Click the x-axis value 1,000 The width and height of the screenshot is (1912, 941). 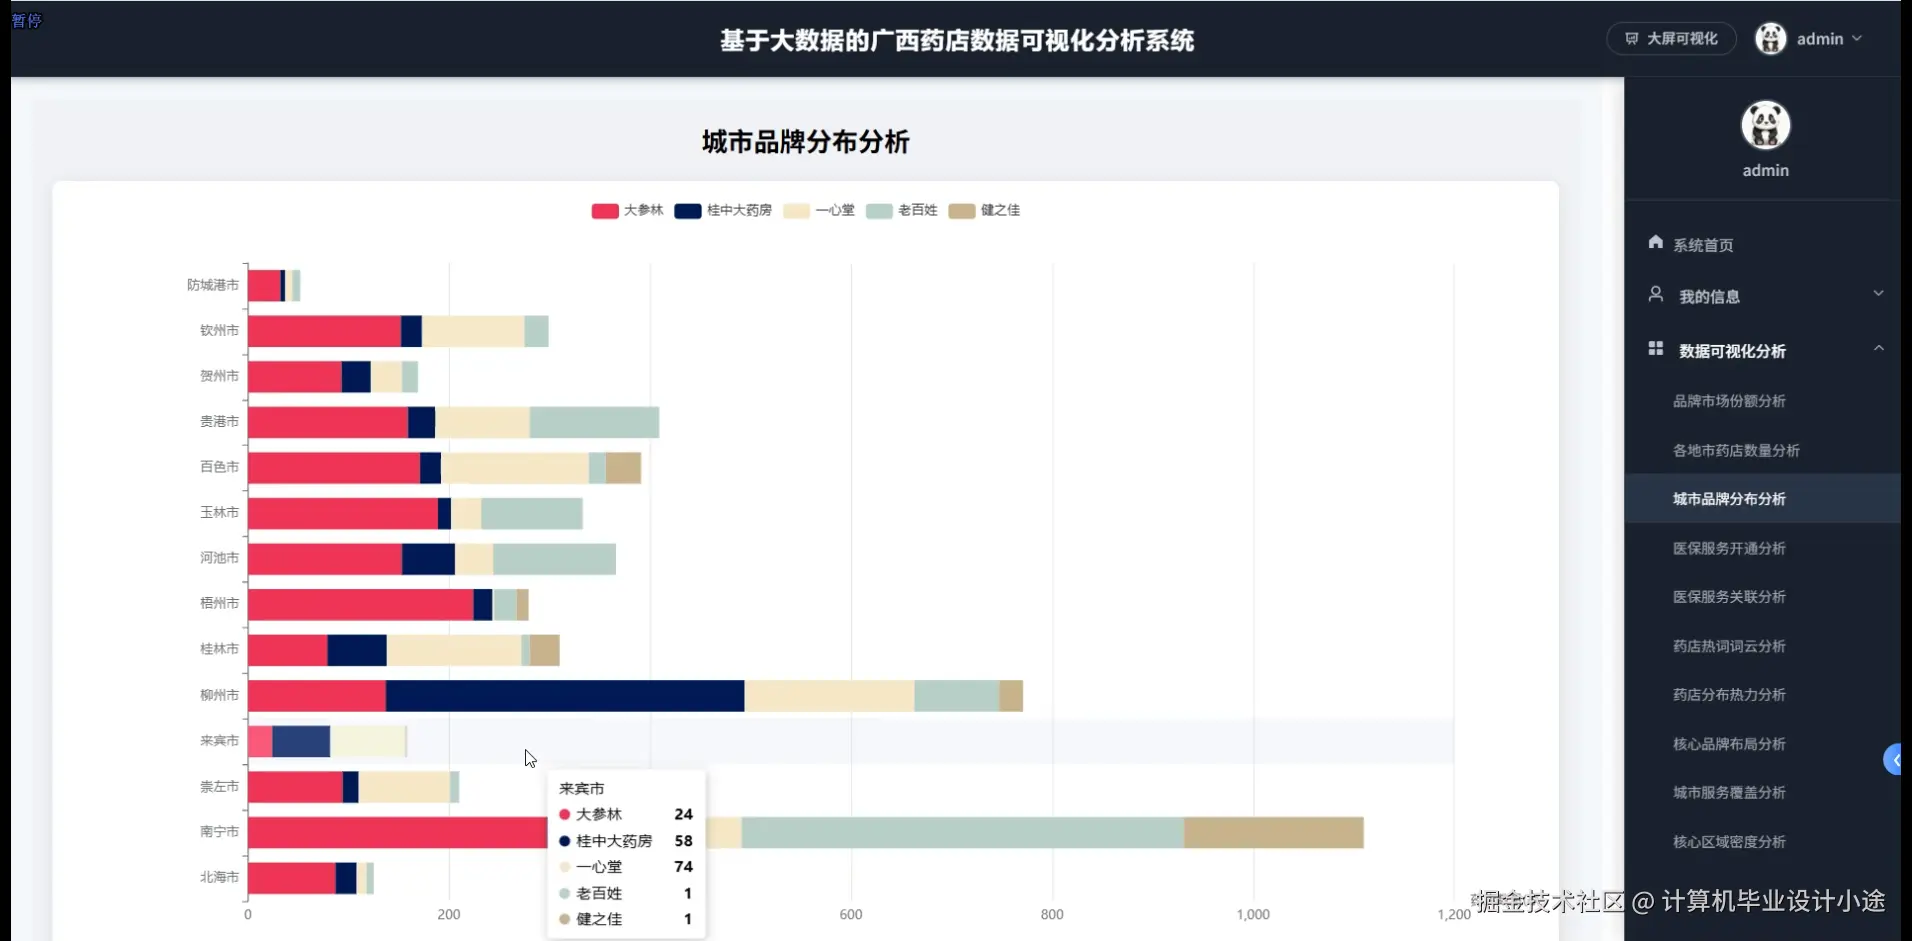pyautogui.click(x=1253, y=915)
